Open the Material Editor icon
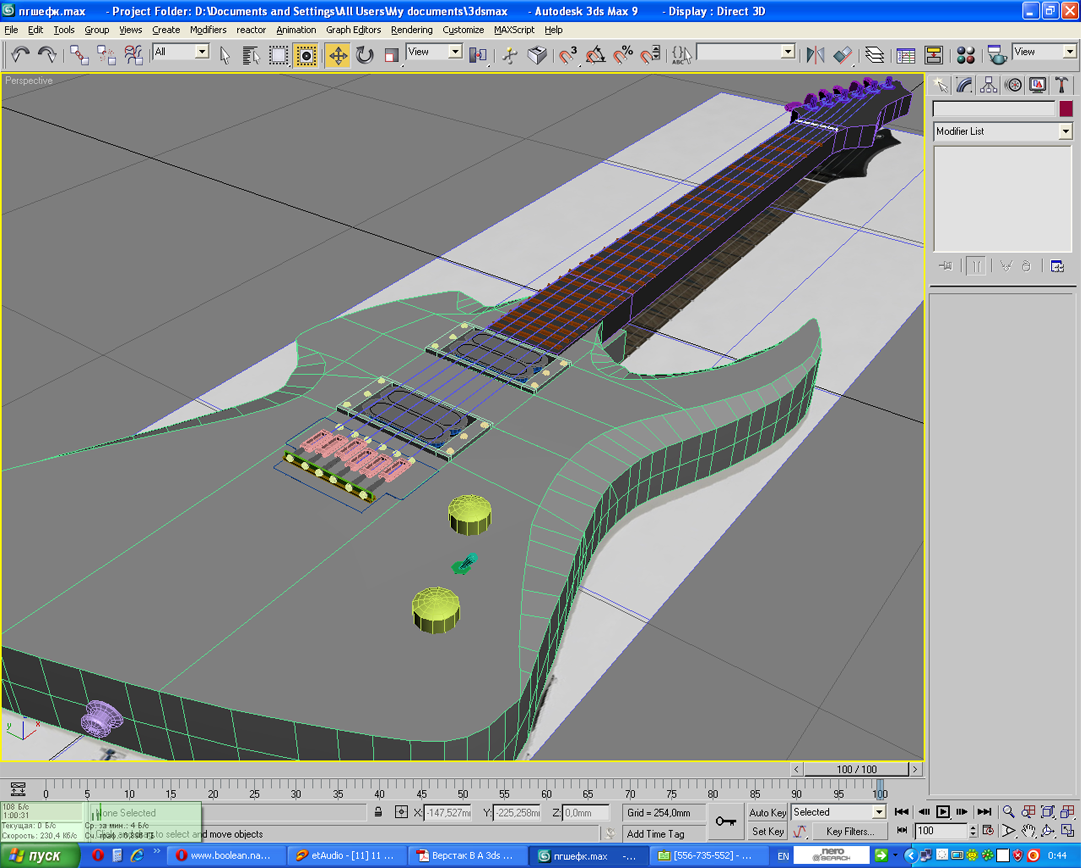Screen dimensions: 1081x868 point(966,55)
